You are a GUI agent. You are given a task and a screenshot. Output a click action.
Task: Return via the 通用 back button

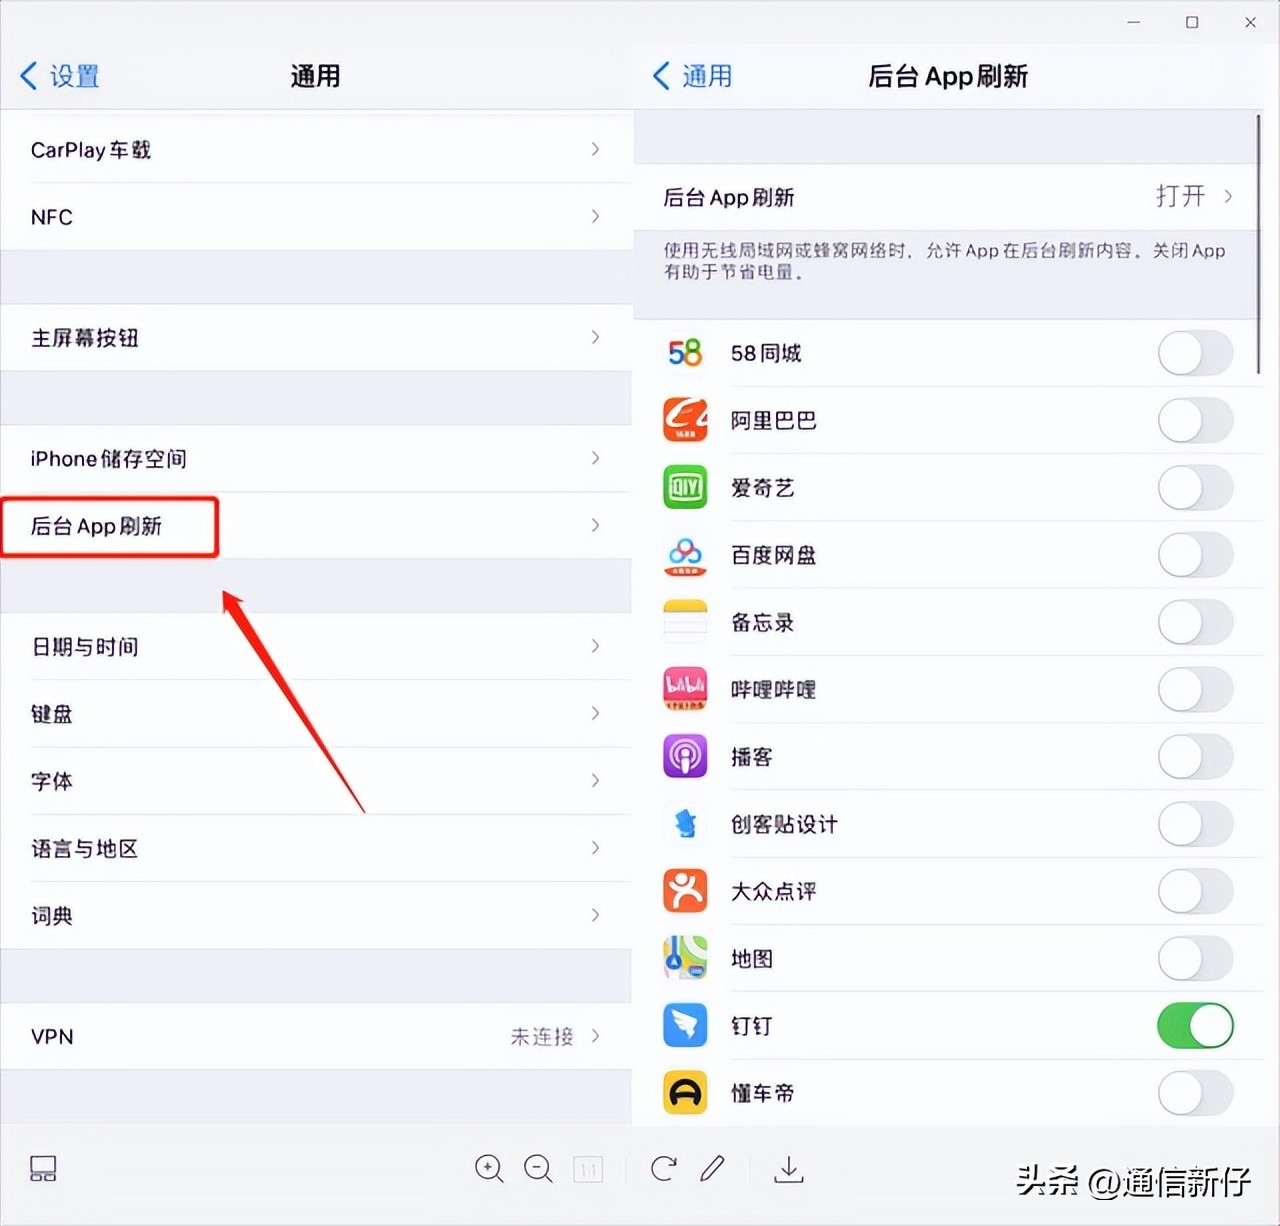click(691, 76)
